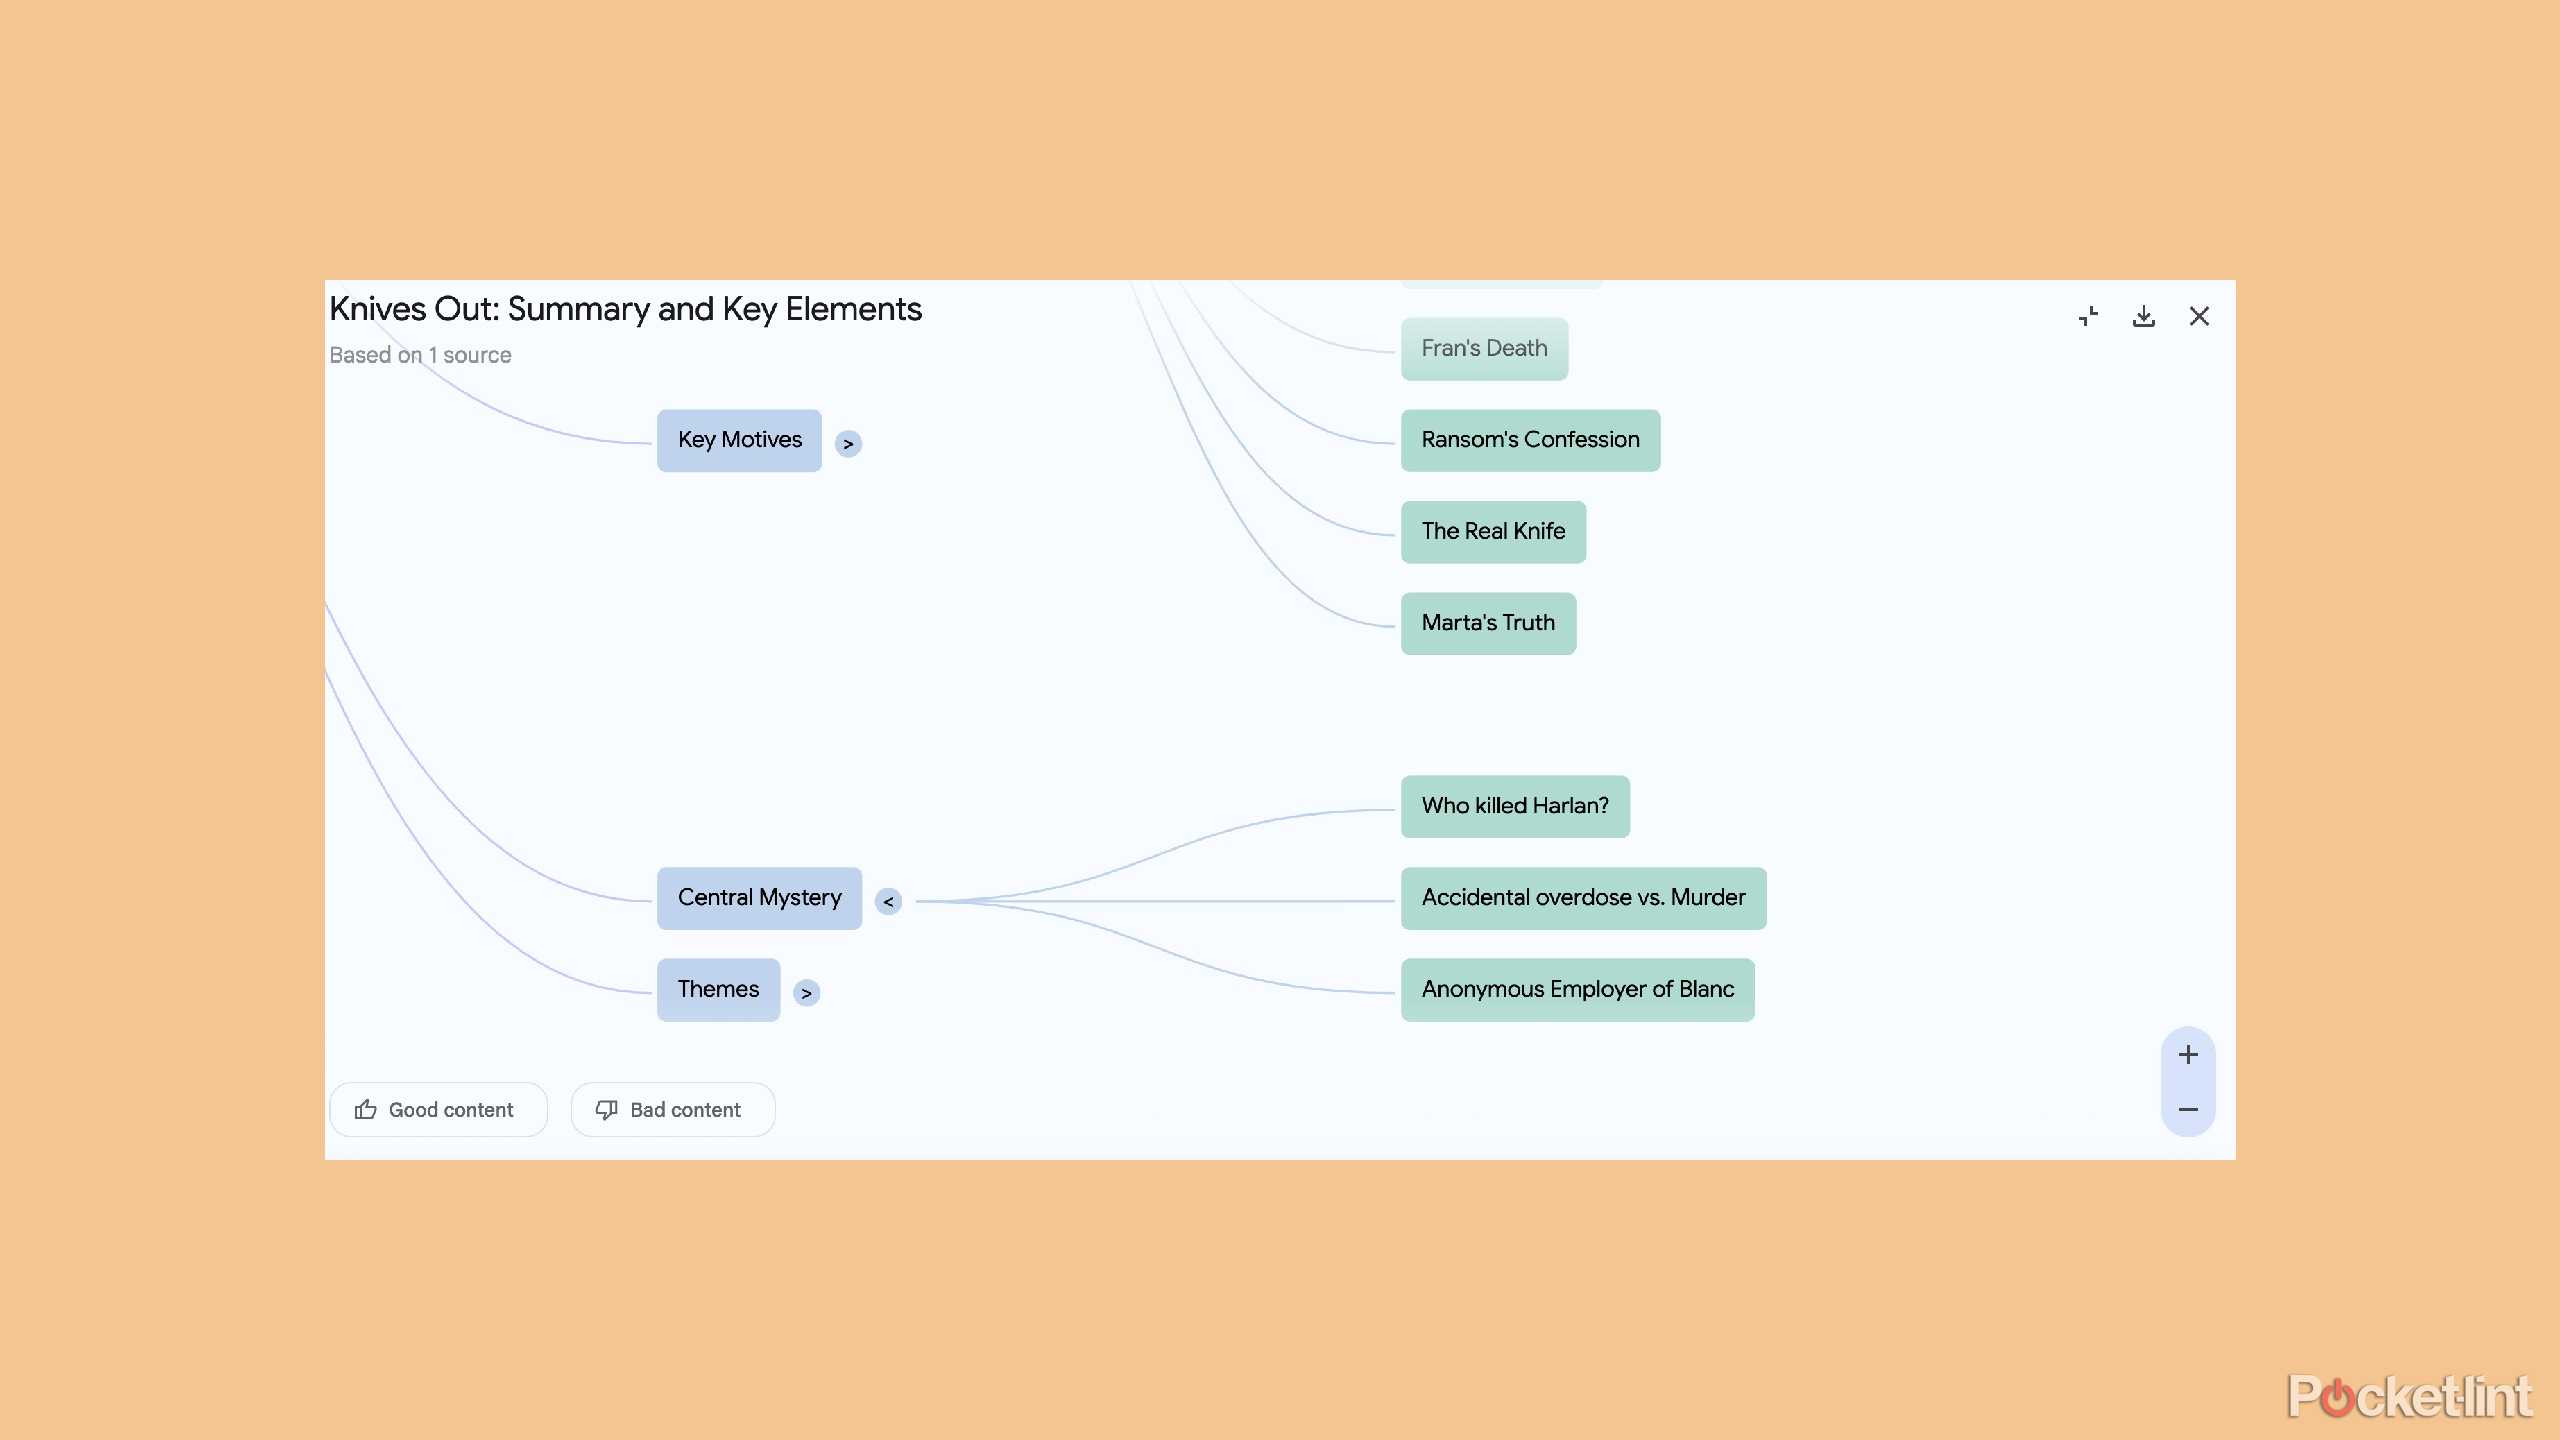
Task: Download the mind map image
Action: pyautogui.click(x=2144, y=315)
